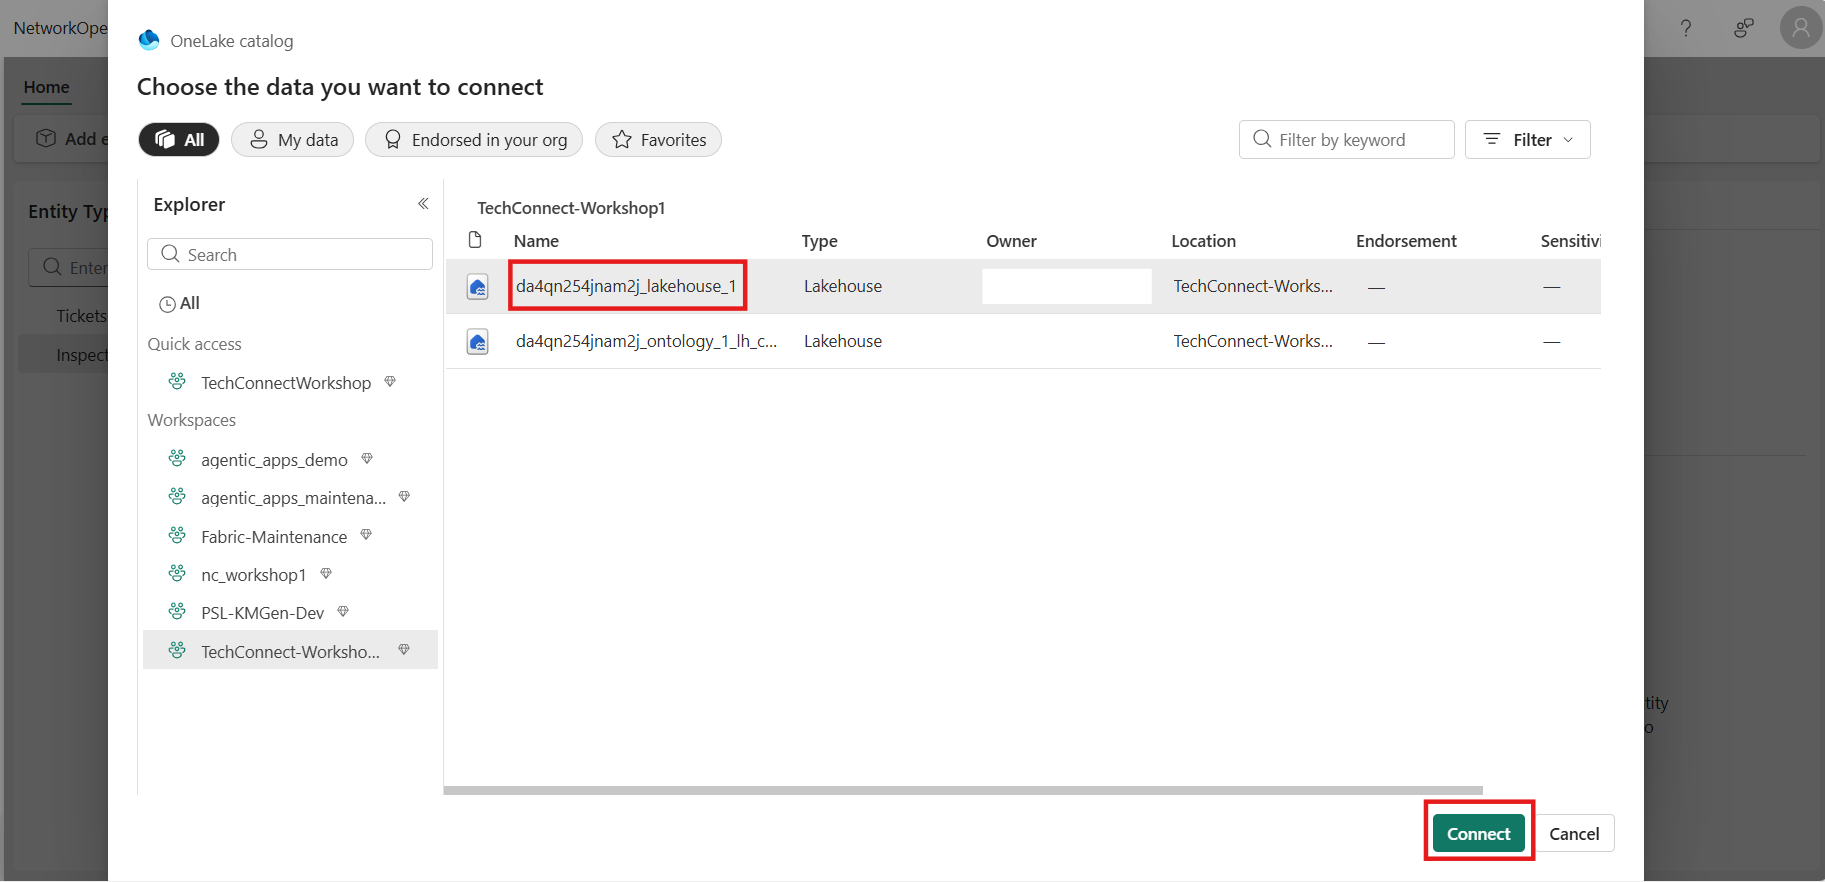Open the Fabric-Maintenance workspace
The width and height of the screenshot is (1825, 882).
pyautogui.click(x=274, y=537)
